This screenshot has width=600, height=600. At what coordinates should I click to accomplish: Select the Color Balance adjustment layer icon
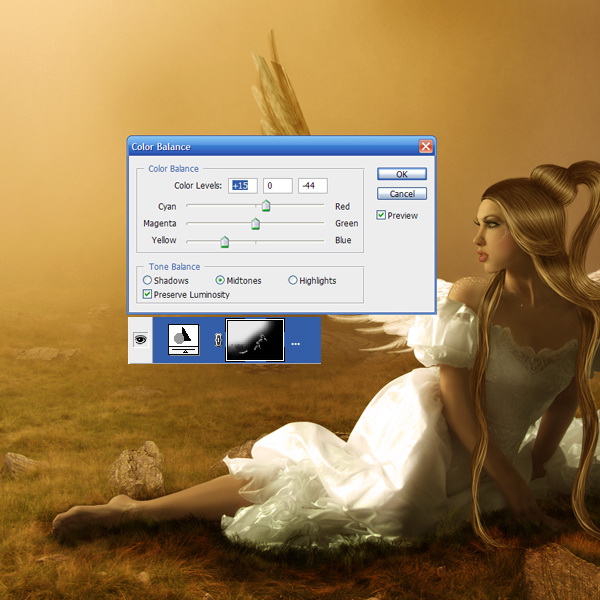click(184, 339)
